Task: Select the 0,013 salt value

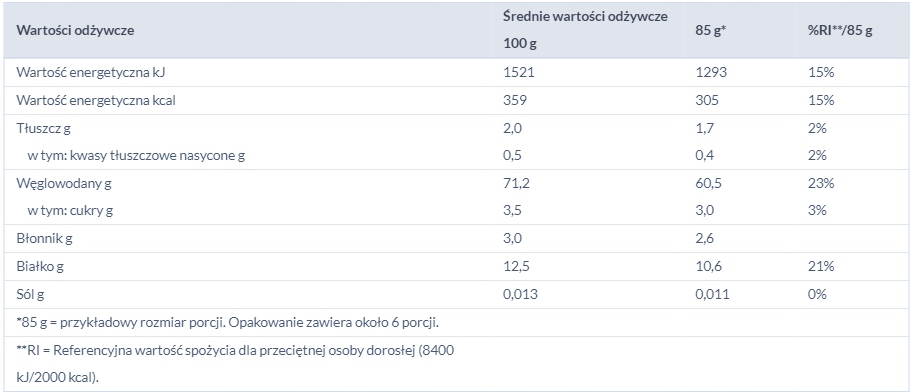Action: click(x=521, y=295)
